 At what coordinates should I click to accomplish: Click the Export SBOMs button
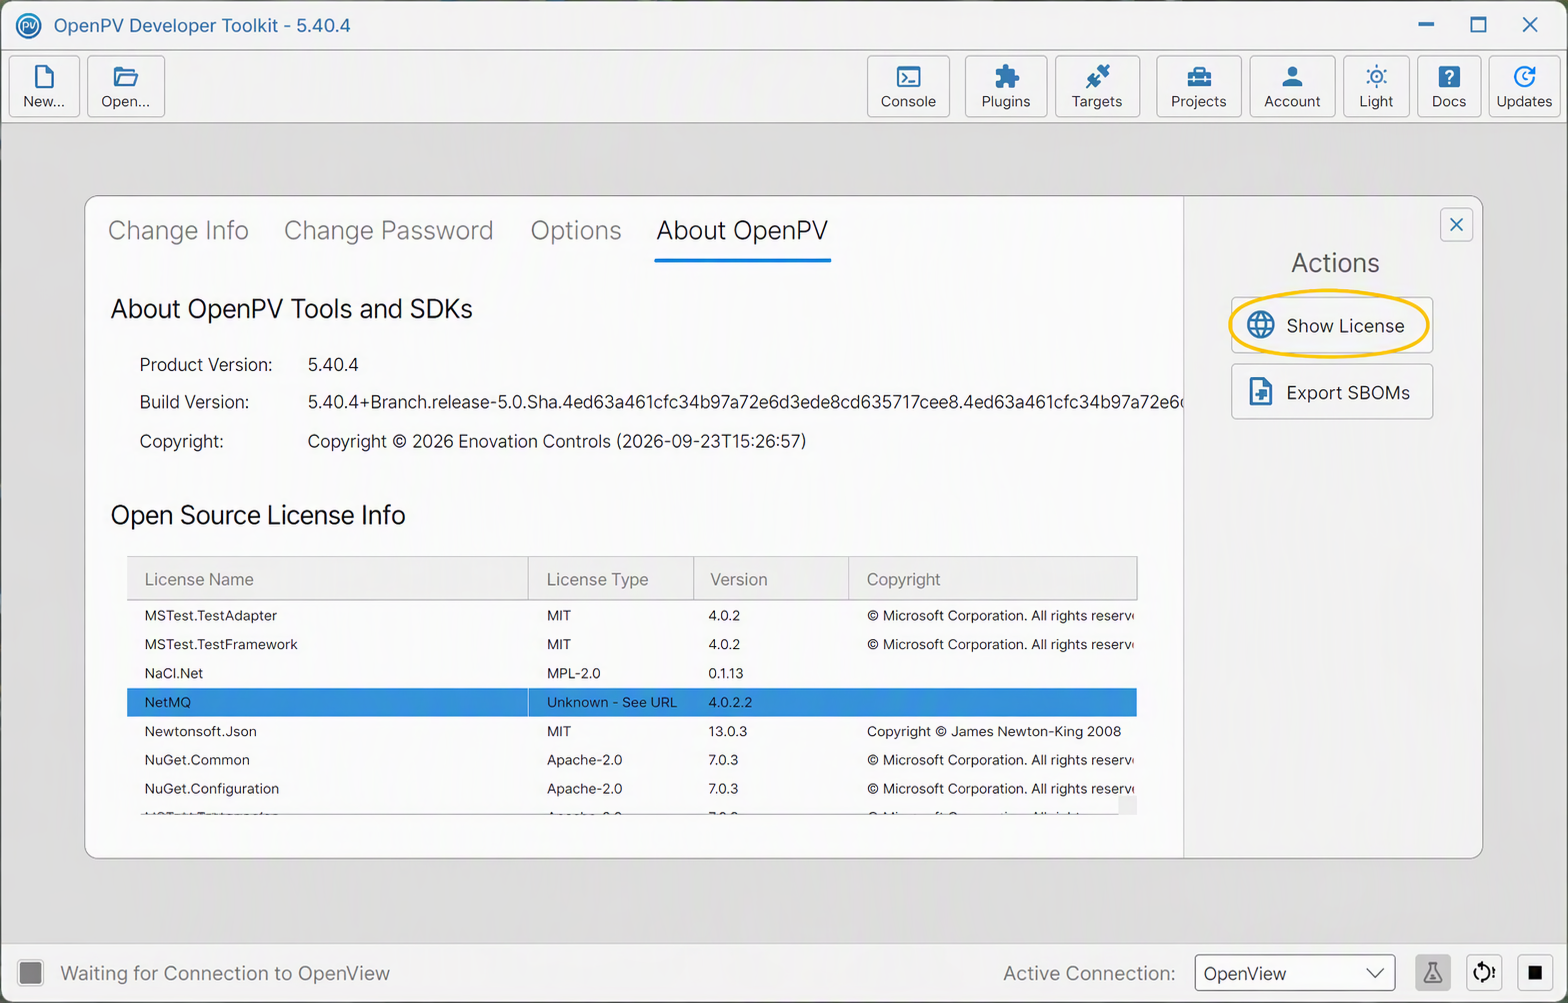point(1331,392)
